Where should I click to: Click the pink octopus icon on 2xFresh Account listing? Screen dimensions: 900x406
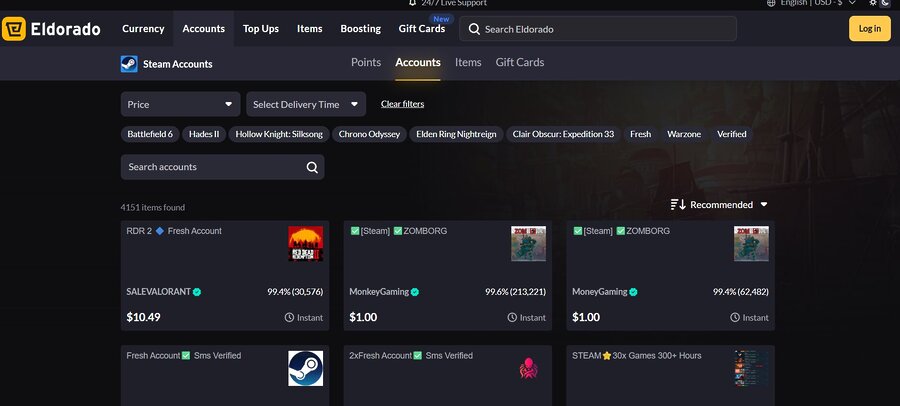[x=528, y=367]
